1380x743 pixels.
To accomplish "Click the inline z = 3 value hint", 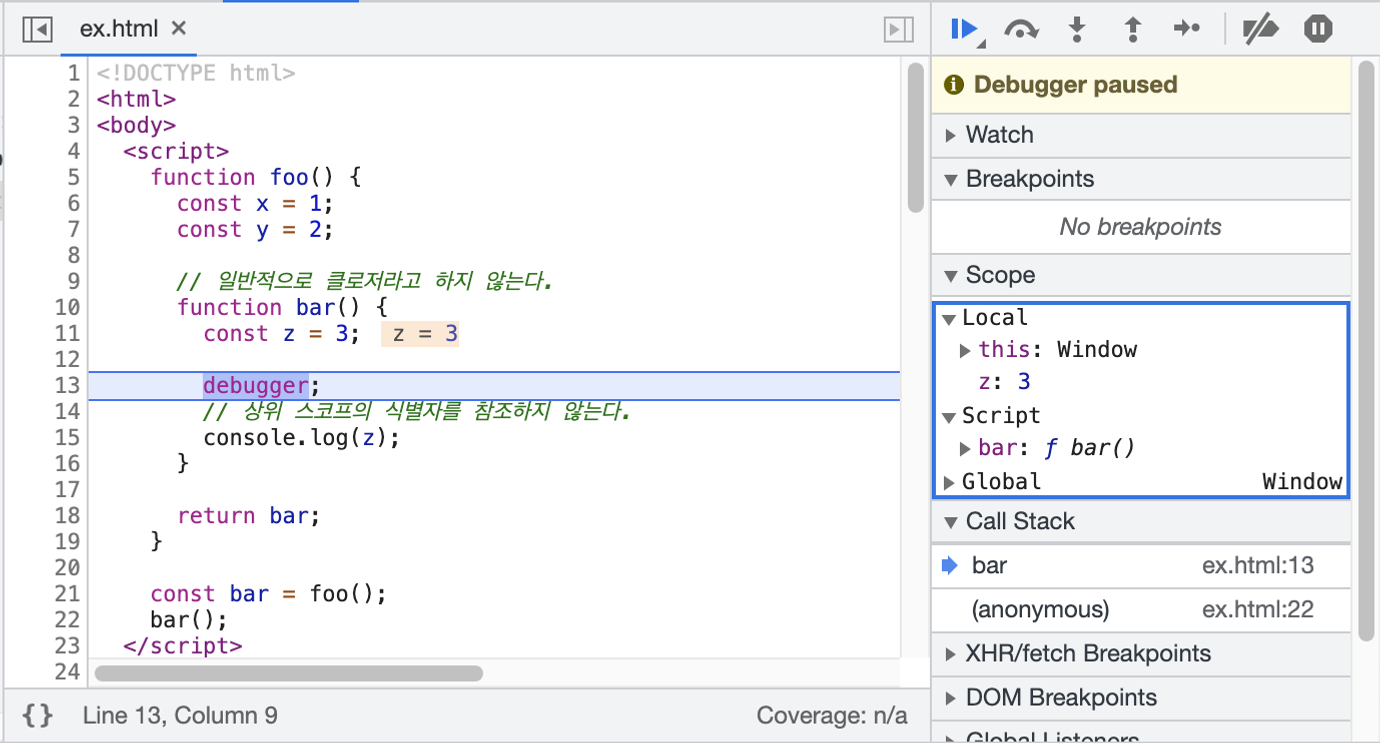I will coord(420,334).
